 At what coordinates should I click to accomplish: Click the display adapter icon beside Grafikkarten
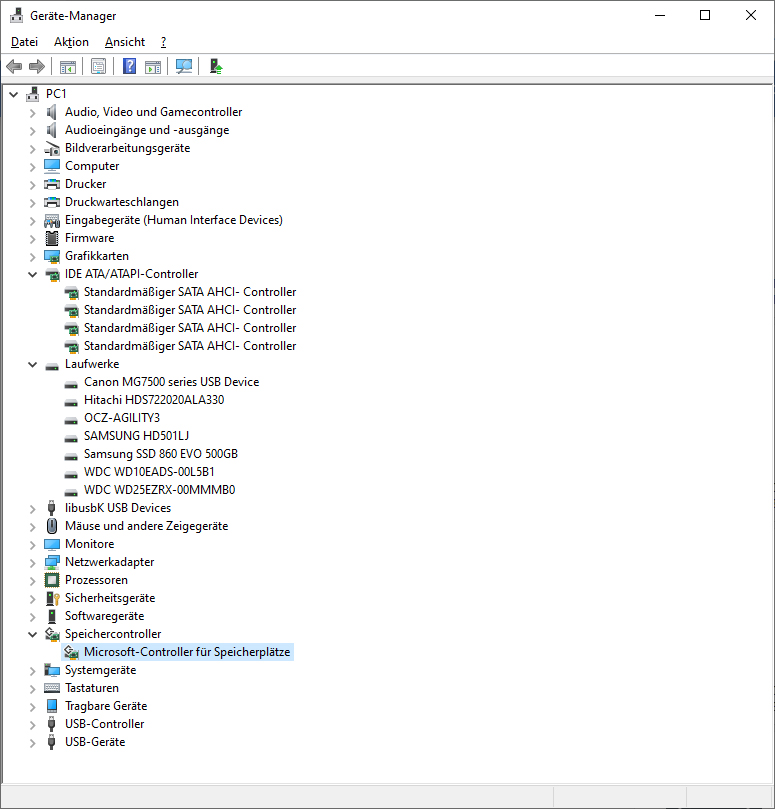pos(52,256)
